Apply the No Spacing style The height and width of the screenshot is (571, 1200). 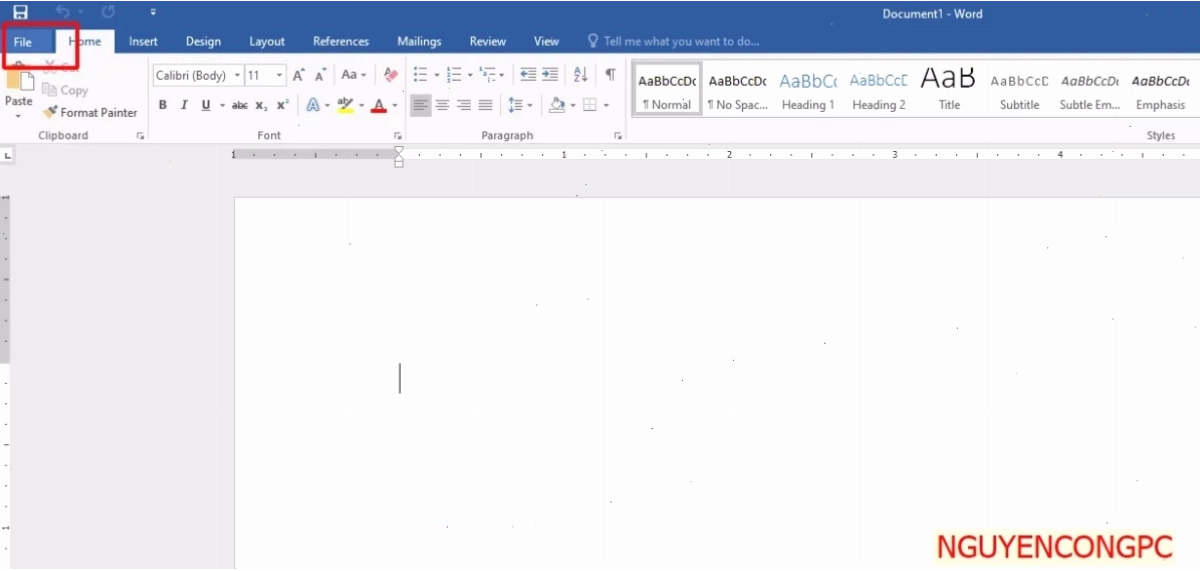coord(737,90)
